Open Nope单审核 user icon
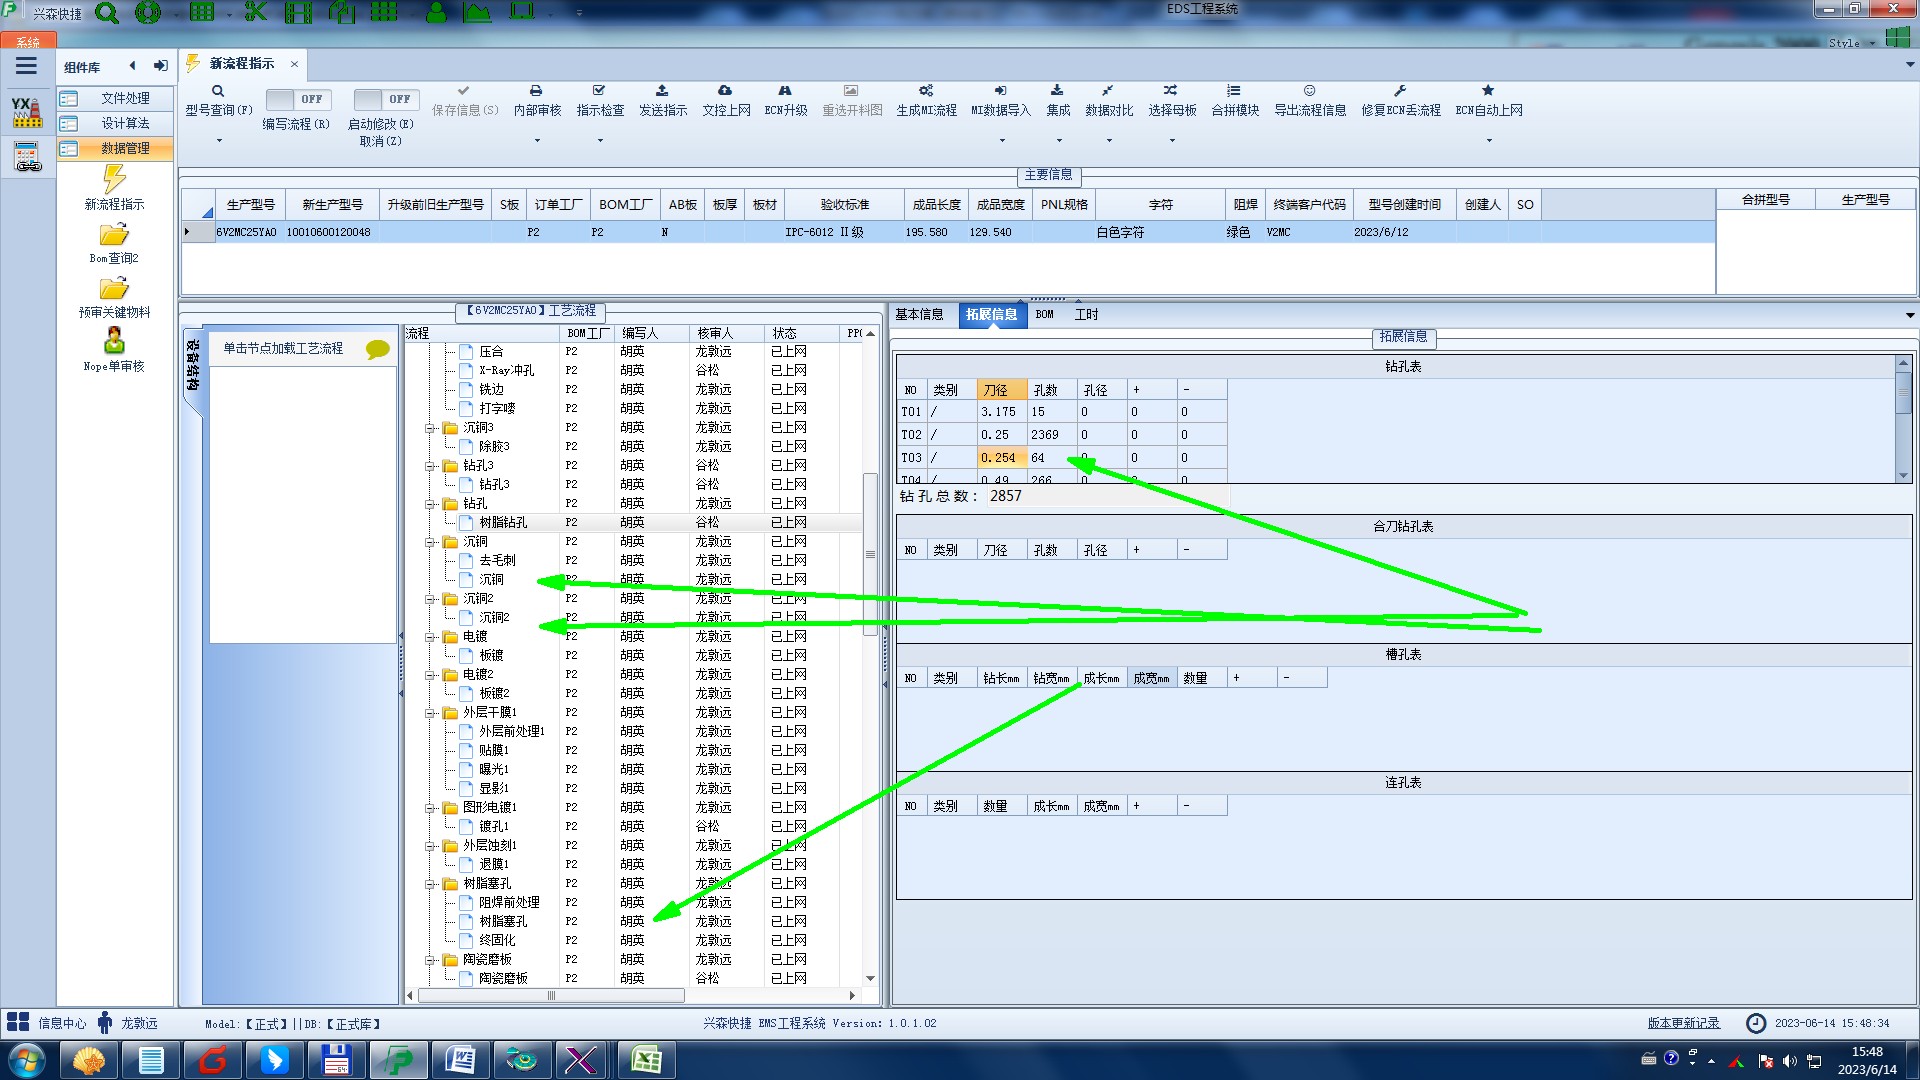The width and height of the screenshot is (1920, 1080). point(114,341)
